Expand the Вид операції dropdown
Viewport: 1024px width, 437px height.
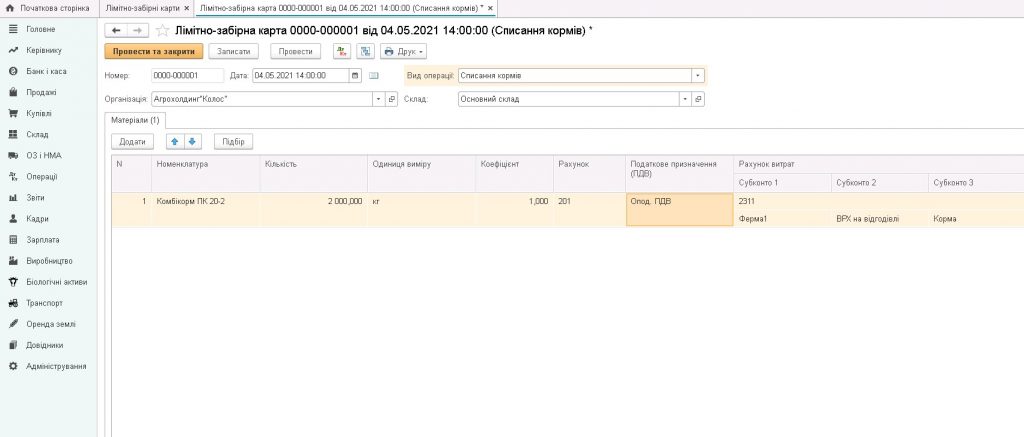(698, 75)
